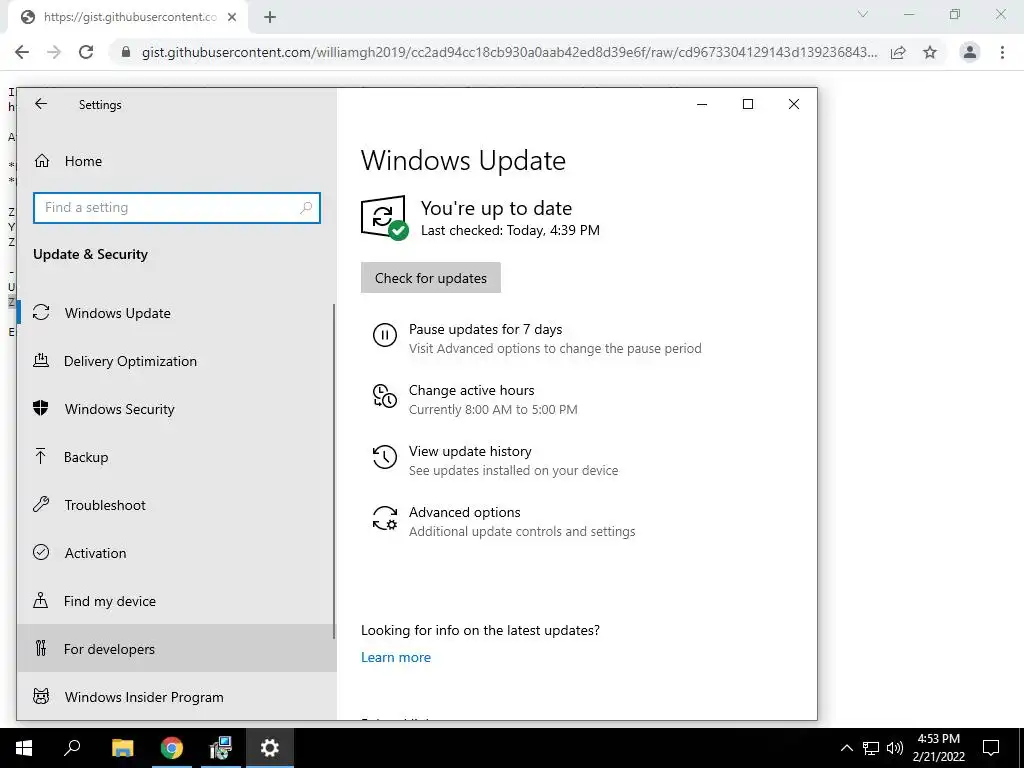This screenshot has height=768, width=1024.
Task: Select Windows Update in sidebar
Action: [x=176, y=313]
